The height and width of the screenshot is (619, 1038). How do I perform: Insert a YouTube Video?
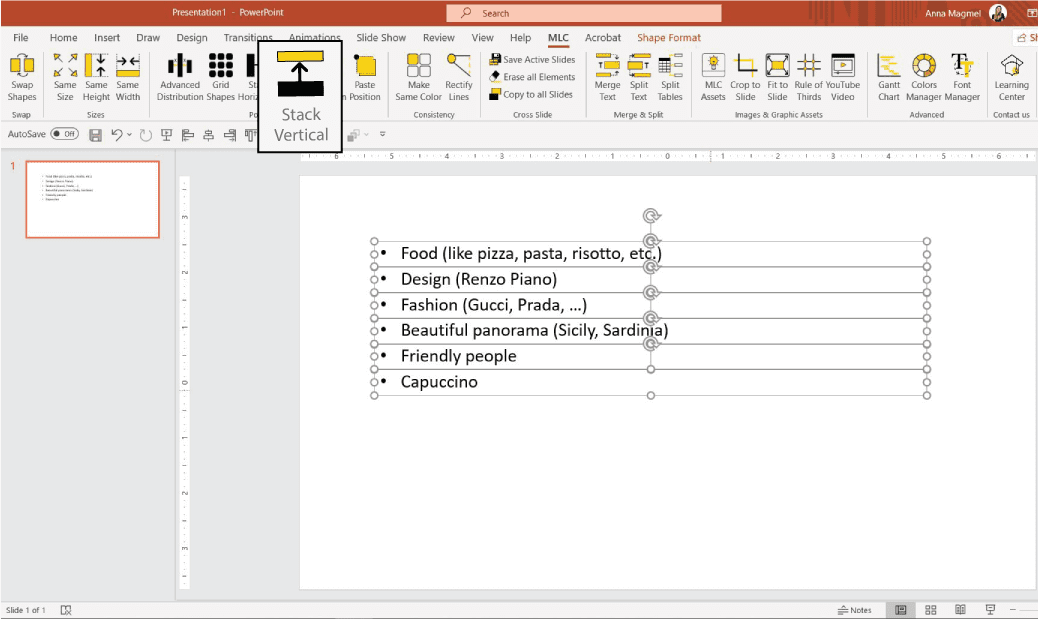click(842, 75)
